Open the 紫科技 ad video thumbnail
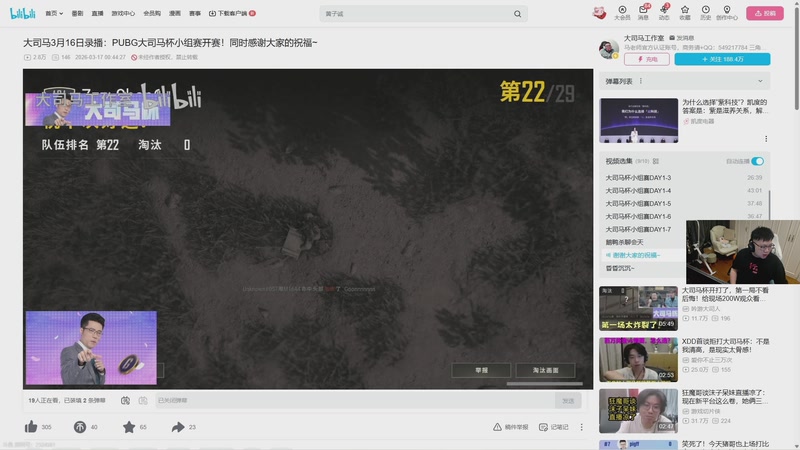The width and height of the screenshot is (800, 450). [x=638, y=120]
